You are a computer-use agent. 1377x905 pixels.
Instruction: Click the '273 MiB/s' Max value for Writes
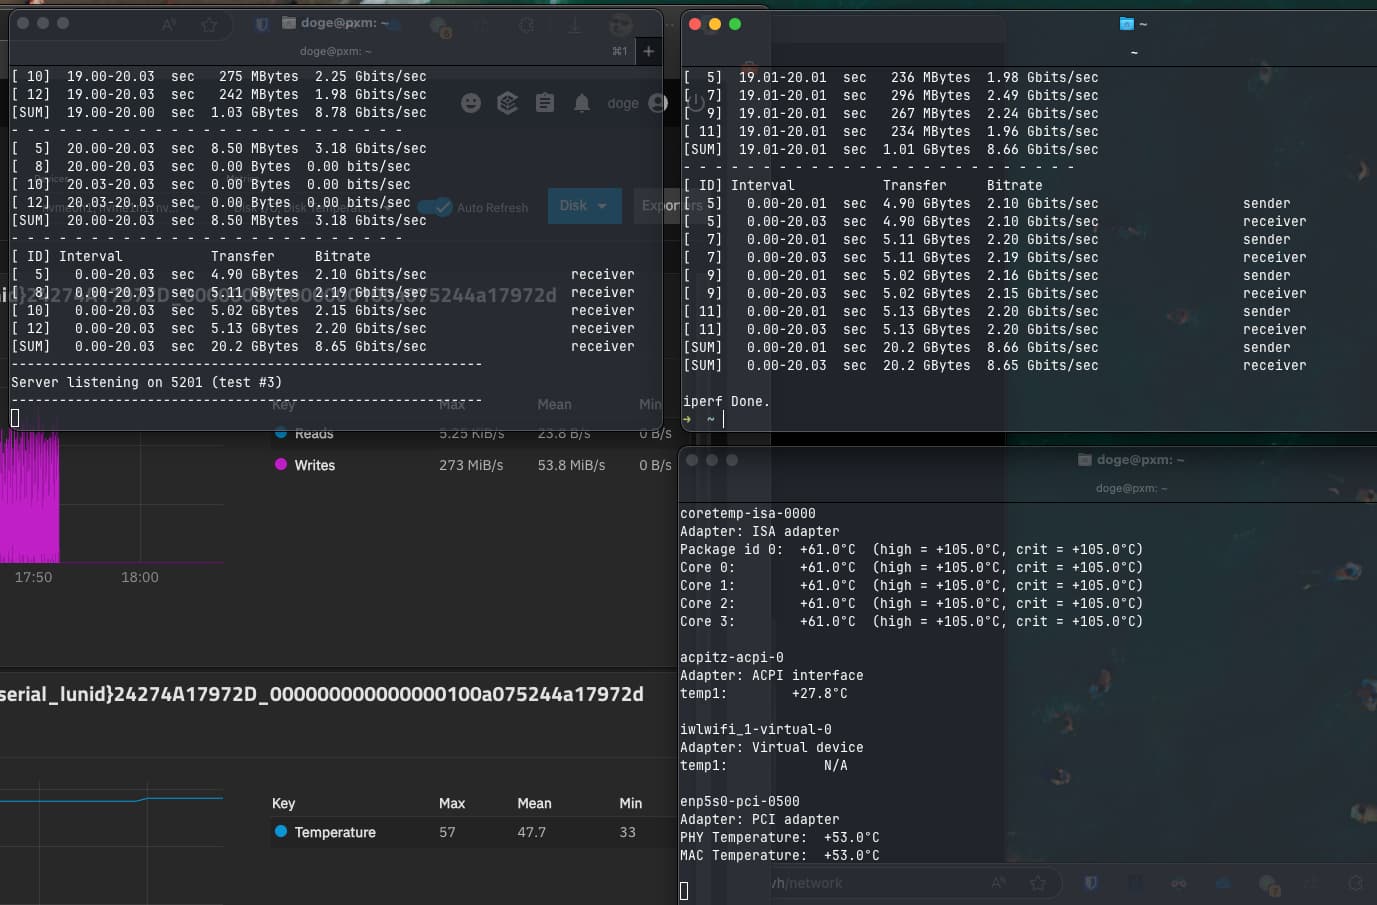(471, 465)
